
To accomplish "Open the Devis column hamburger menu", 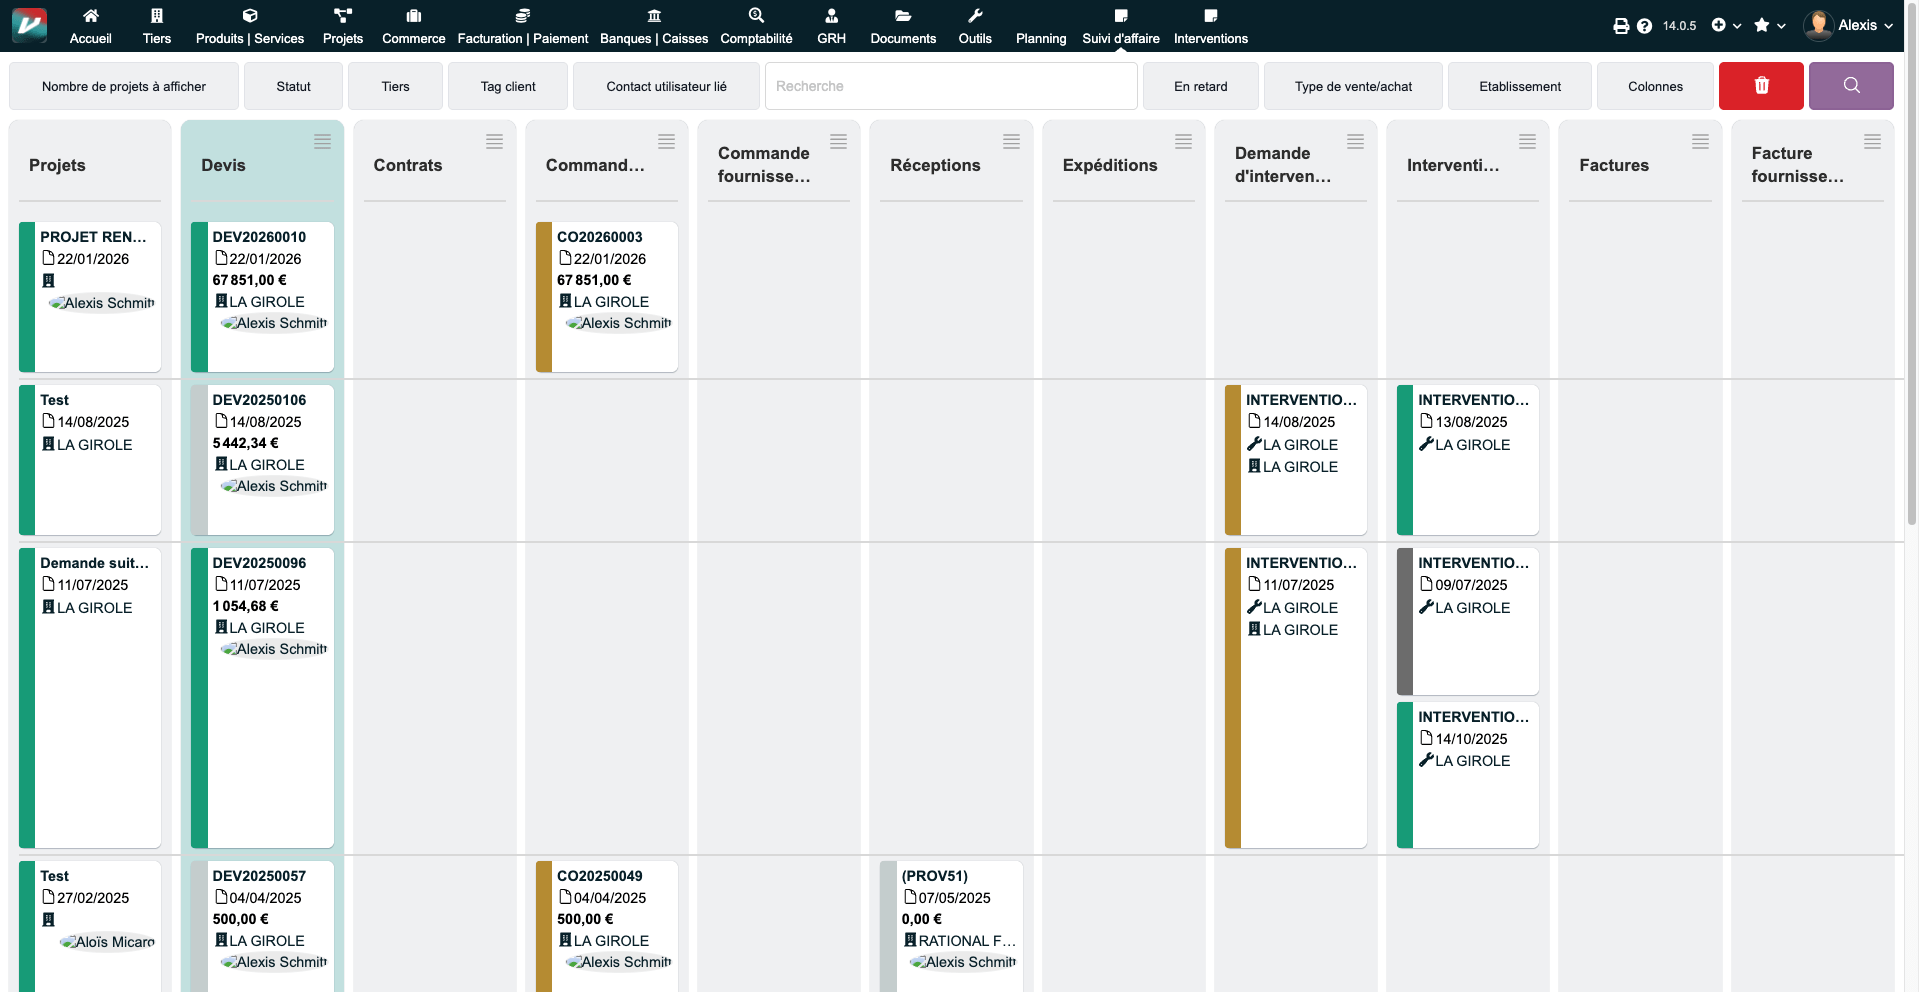I will [x=322, y=142].
